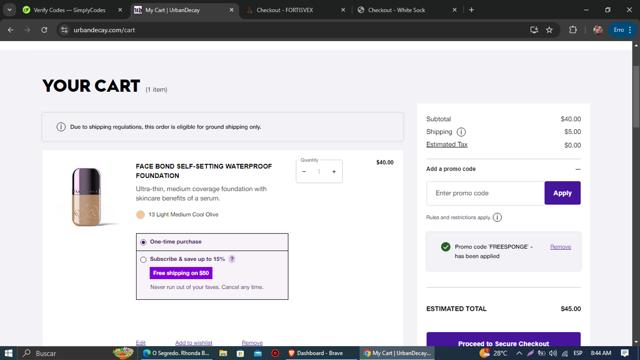
Task: Click Add to wishlist link
Action: (x=193, y=343)
